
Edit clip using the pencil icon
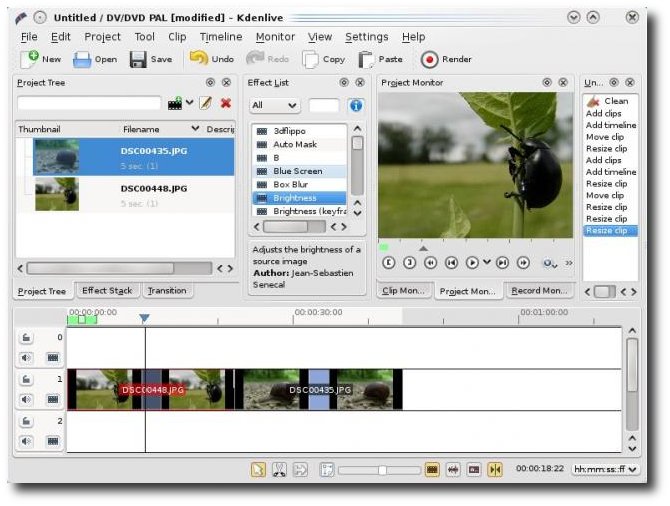tap(206, 103)
